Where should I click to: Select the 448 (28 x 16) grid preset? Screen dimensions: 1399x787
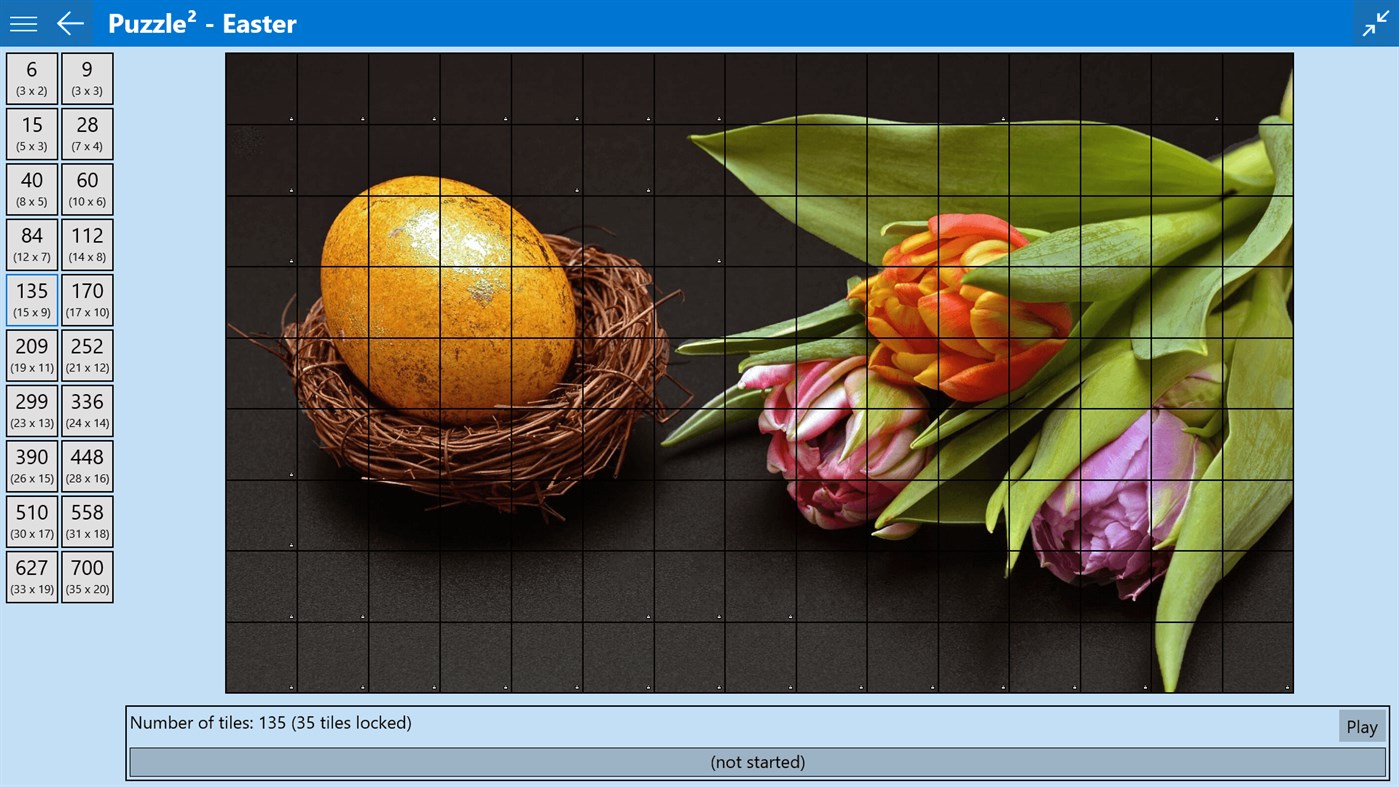click(x=87, y=464)
